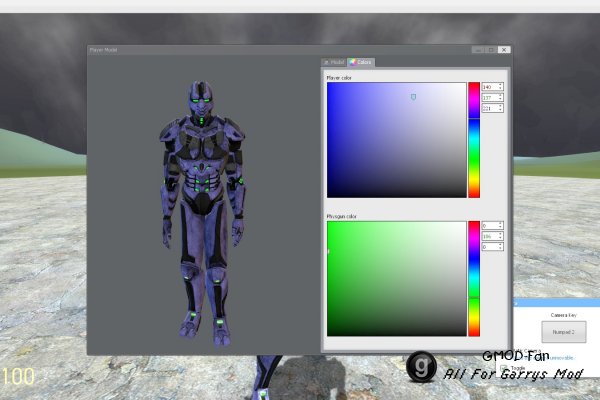
Task: Pick a shade in the Player color gradient square
Action: (397, 140)
